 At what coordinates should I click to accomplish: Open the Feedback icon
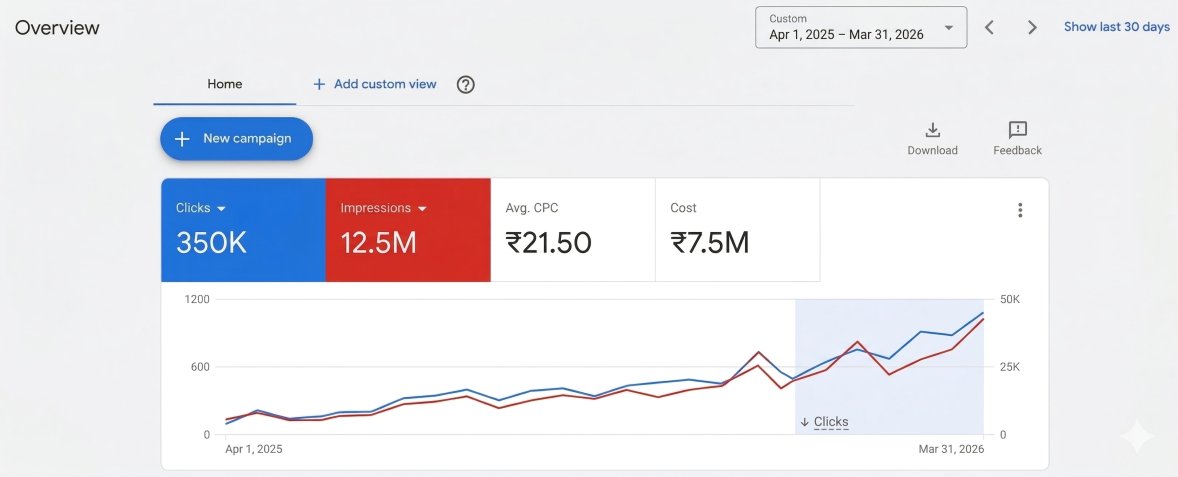pos(1018,130)
